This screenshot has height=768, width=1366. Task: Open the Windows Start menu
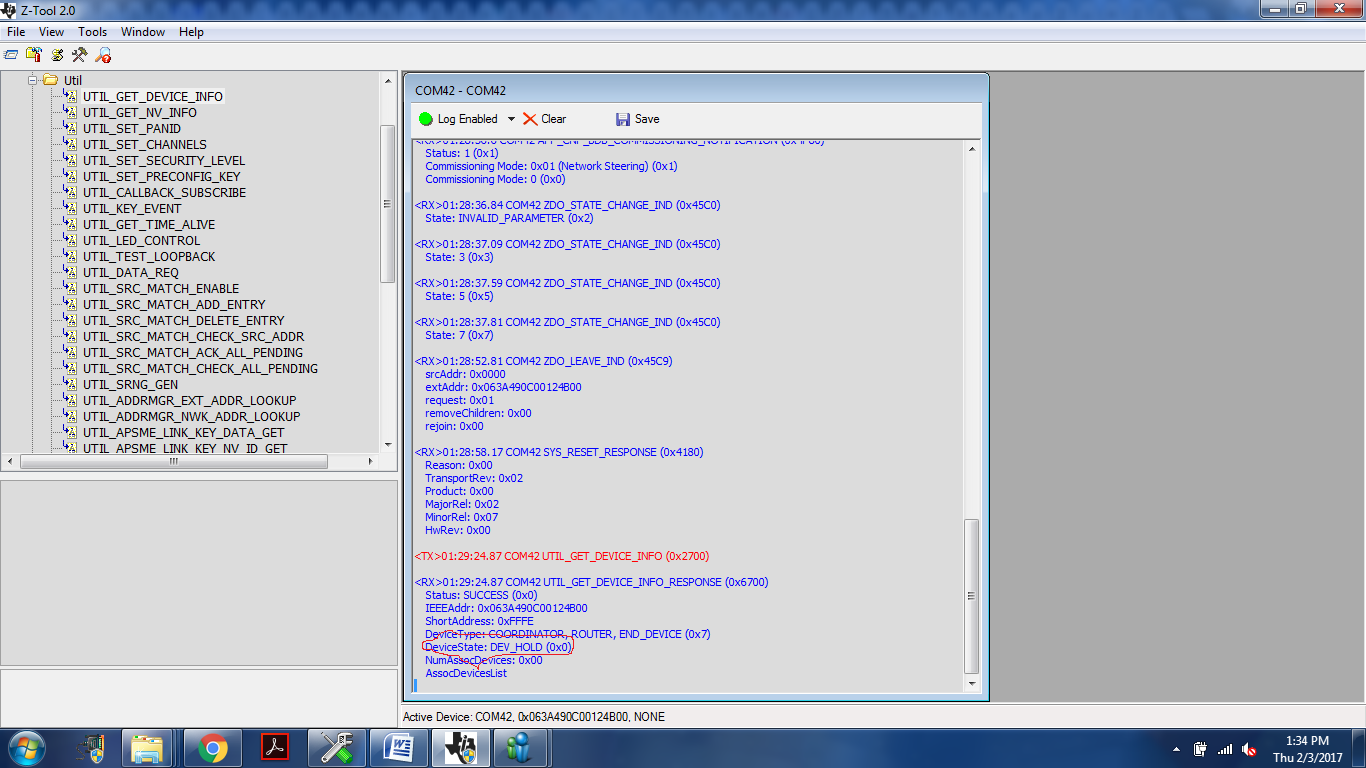tap(25, 748)
